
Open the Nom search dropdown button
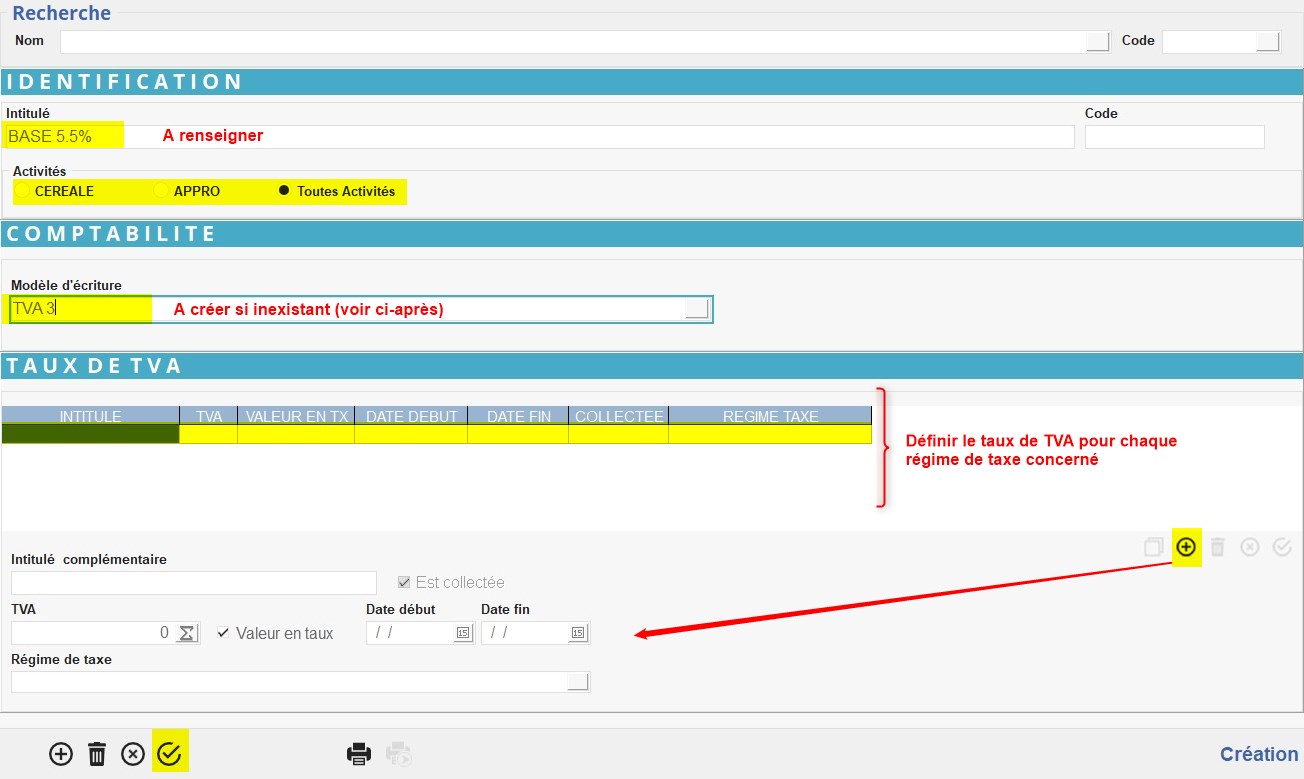[x=1098, y=41]
